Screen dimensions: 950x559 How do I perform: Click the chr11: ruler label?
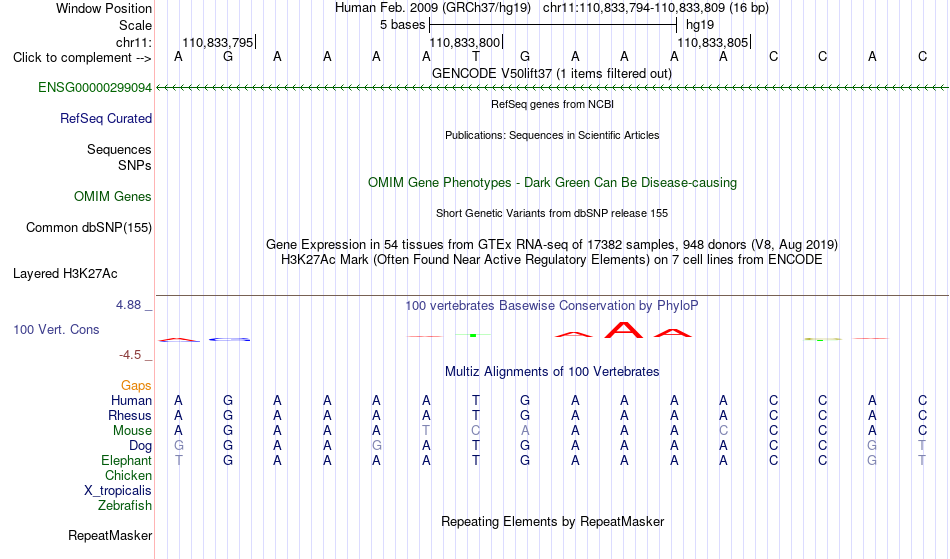coord(134,43)
